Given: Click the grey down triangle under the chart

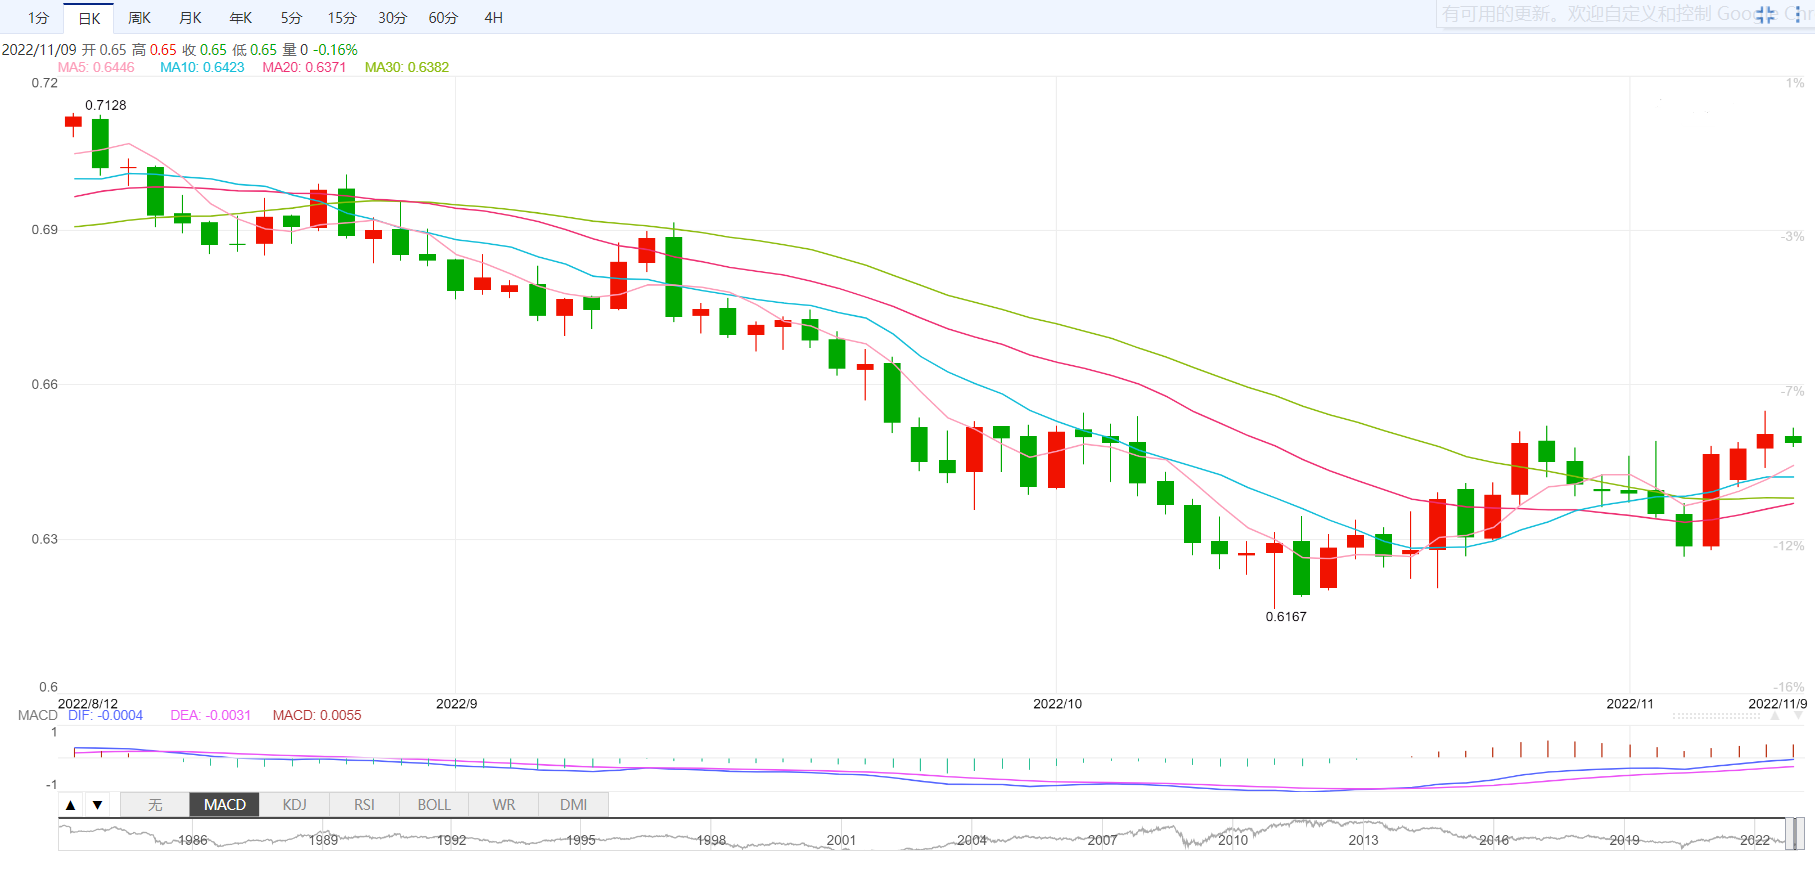Looking at the screenshot, I should pos(1798,716).
